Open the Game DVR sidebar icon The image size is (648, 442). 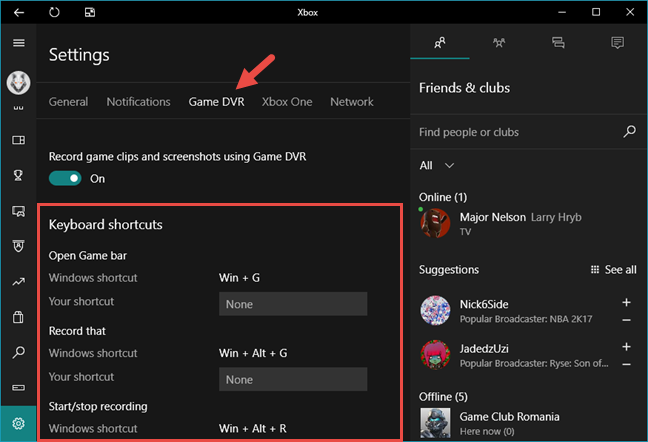click(18, 211)
